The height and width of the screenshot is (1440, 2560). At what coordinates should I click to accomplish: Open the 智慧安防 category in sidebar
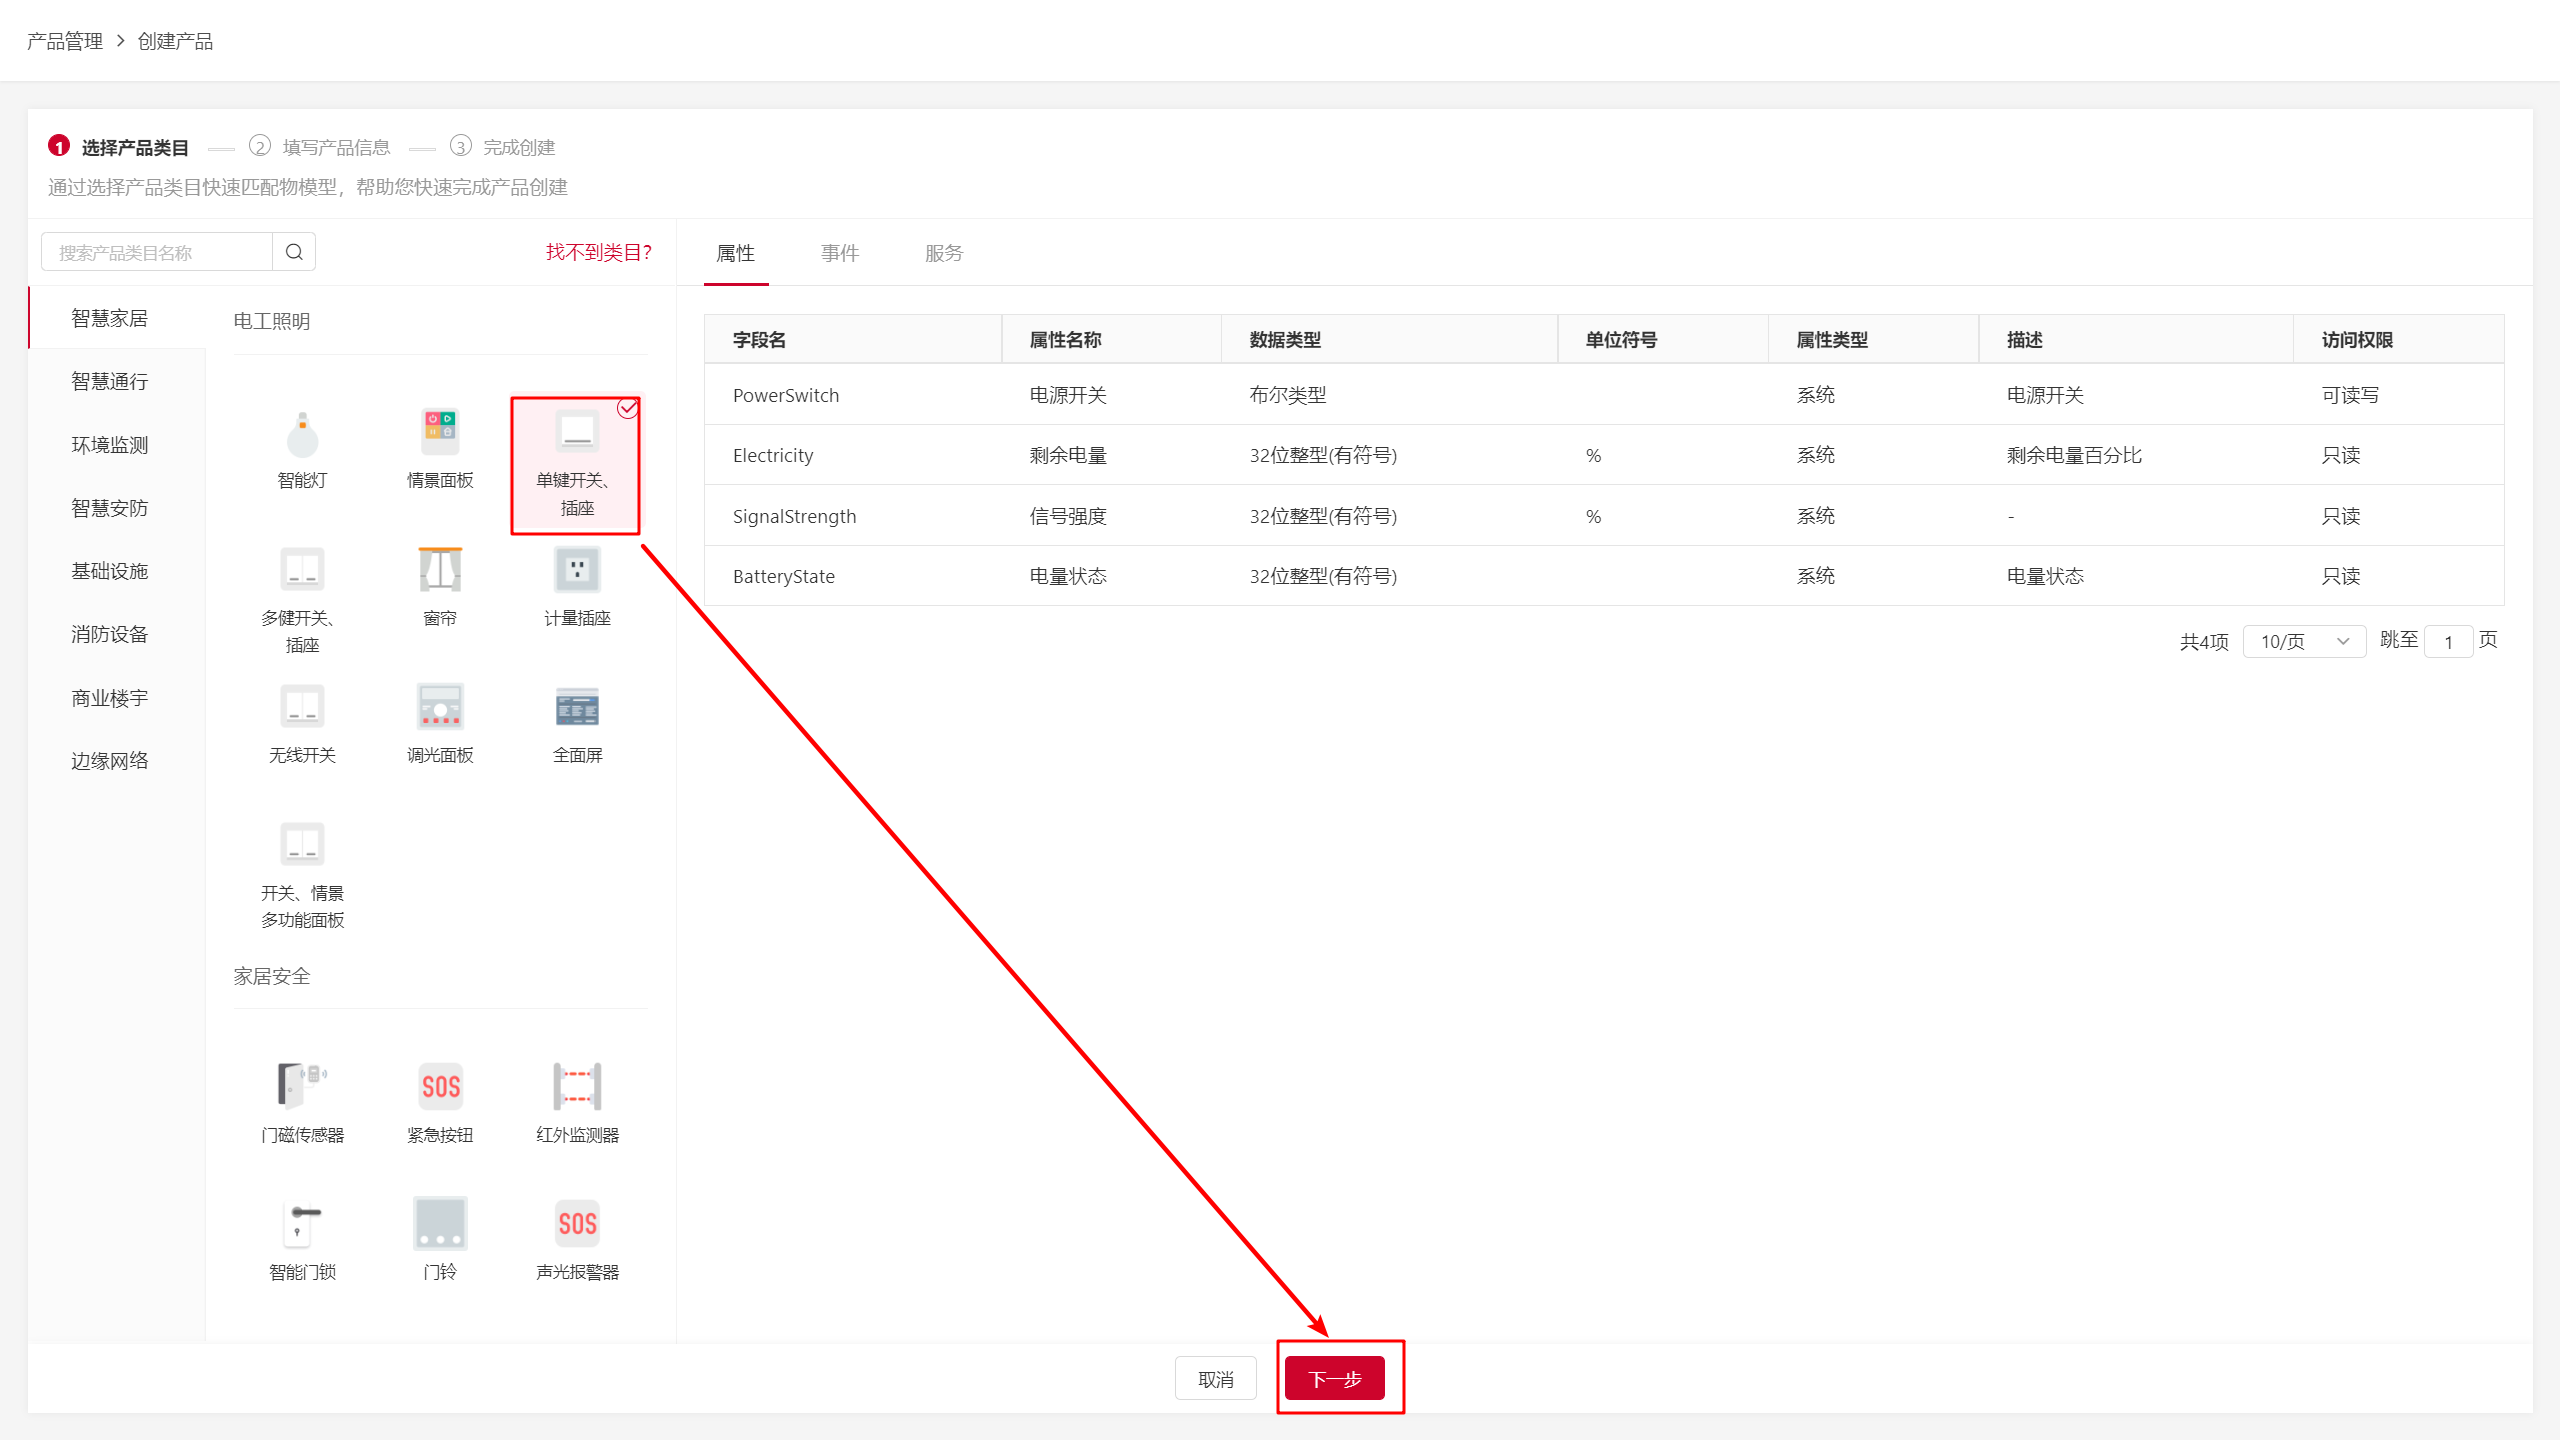[x=110, y=508]
